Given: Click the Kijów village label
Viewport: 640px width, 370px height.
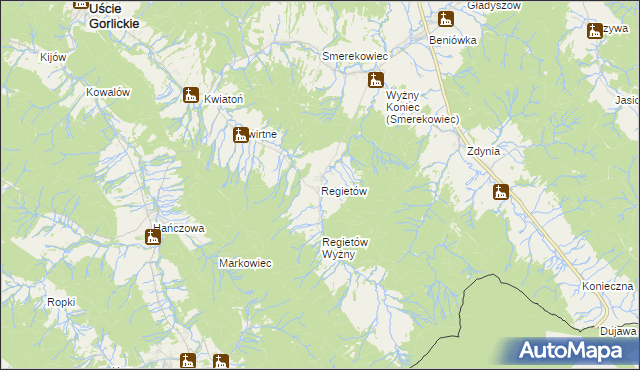Looking at the screenshot, I should (x=53, y=58).
